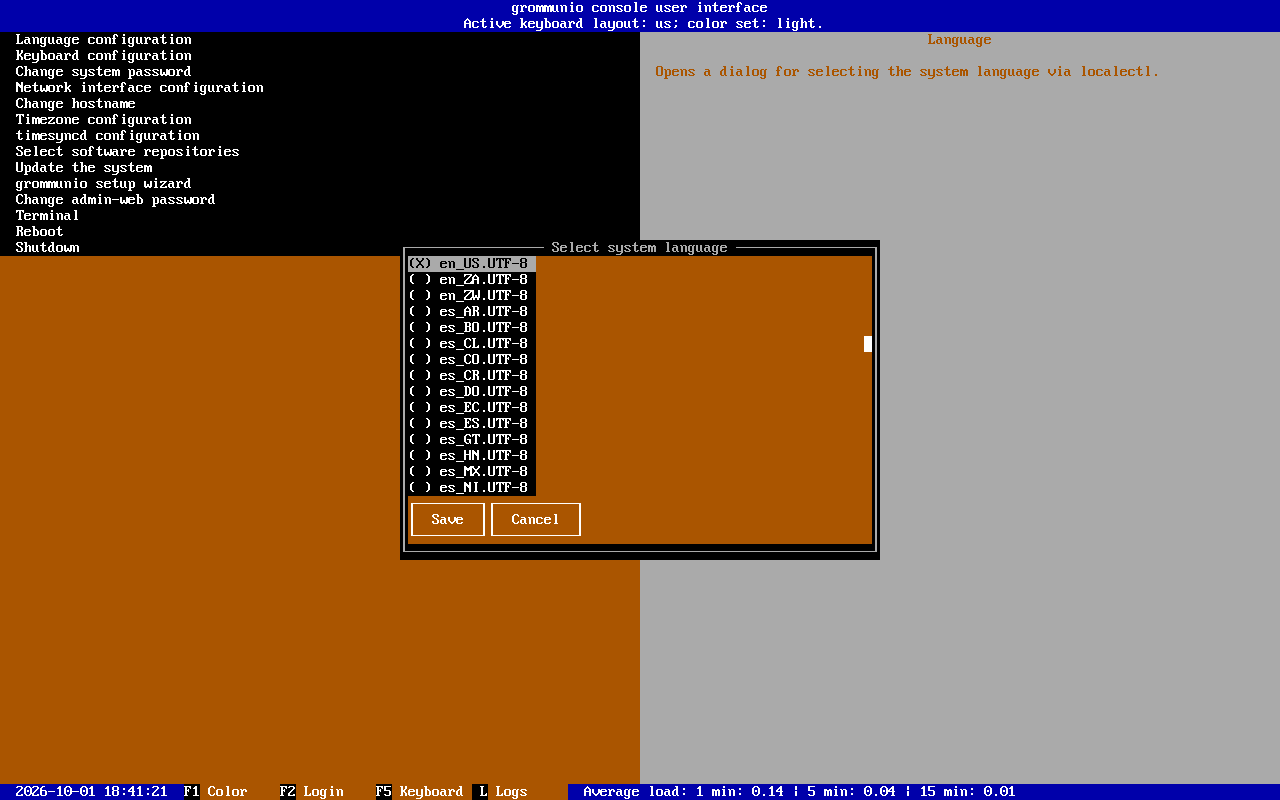This screenshot has height=800, width=1280.
Task: Click the date and time in footer
Action: (x=92, y=792)
